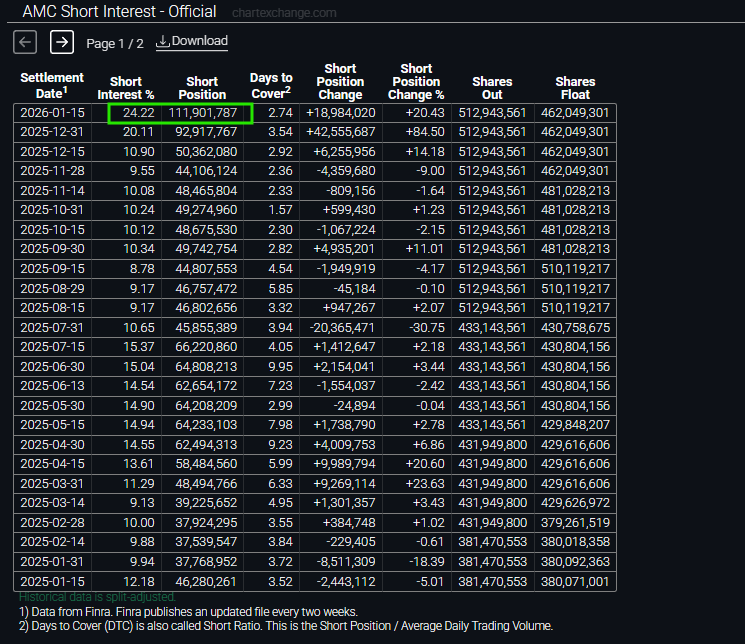
Task: Select the 2025-11-28 date cell
Action: (52, 171)
